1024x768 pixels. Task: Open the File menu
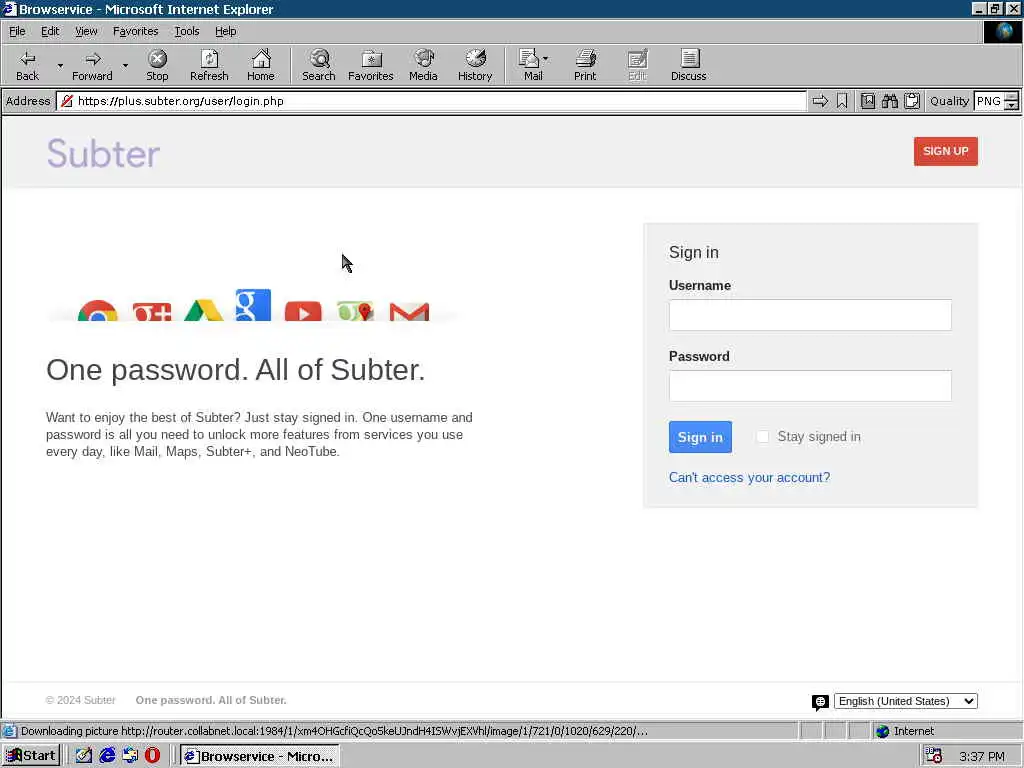(17, 31)
